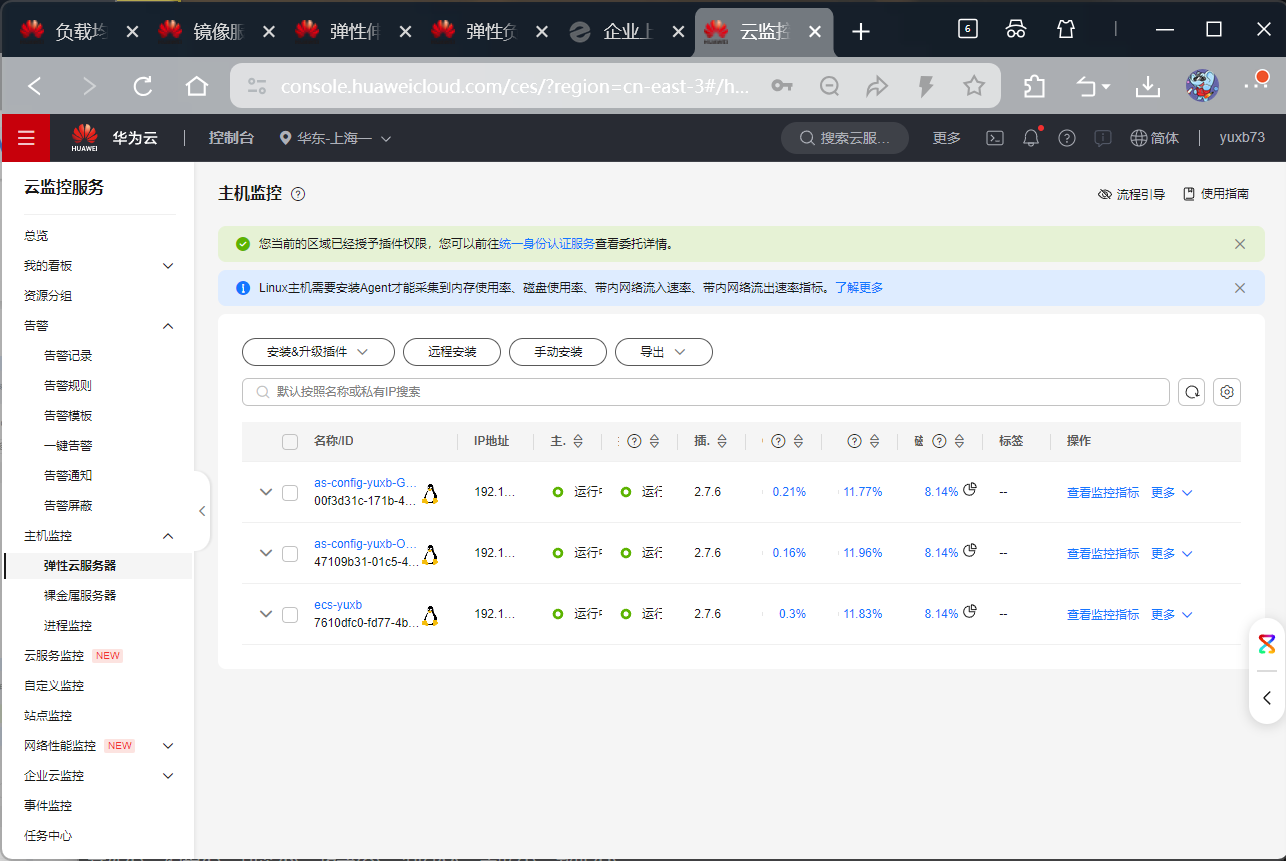Go to 裸金属服务器 monitoring
This screenshot has width=1286, height=861.
[x=80, y=596]
